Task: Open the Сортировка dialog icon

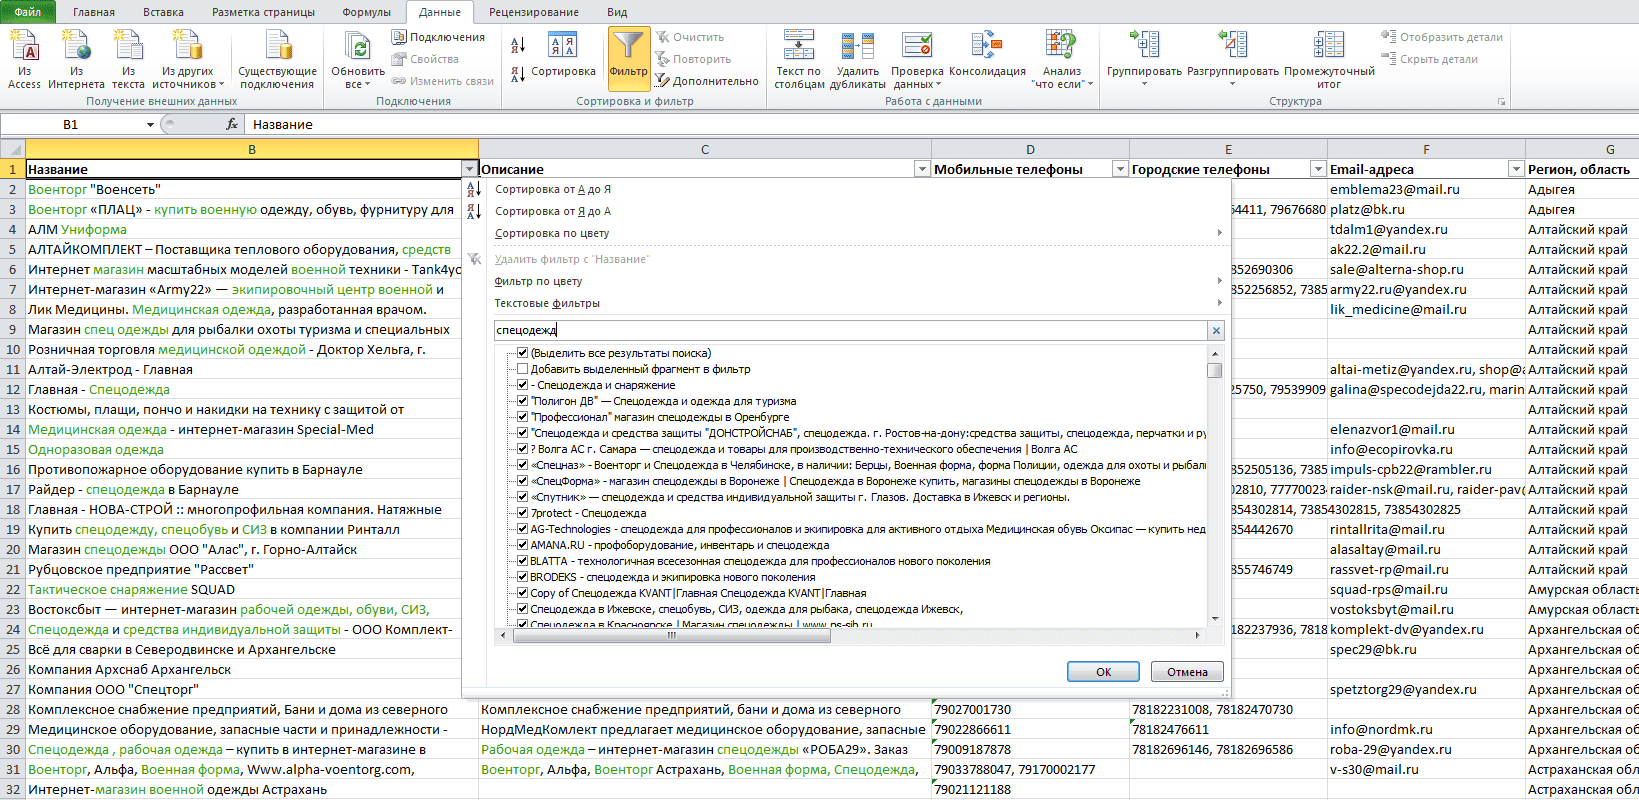Action: point(564,59)
